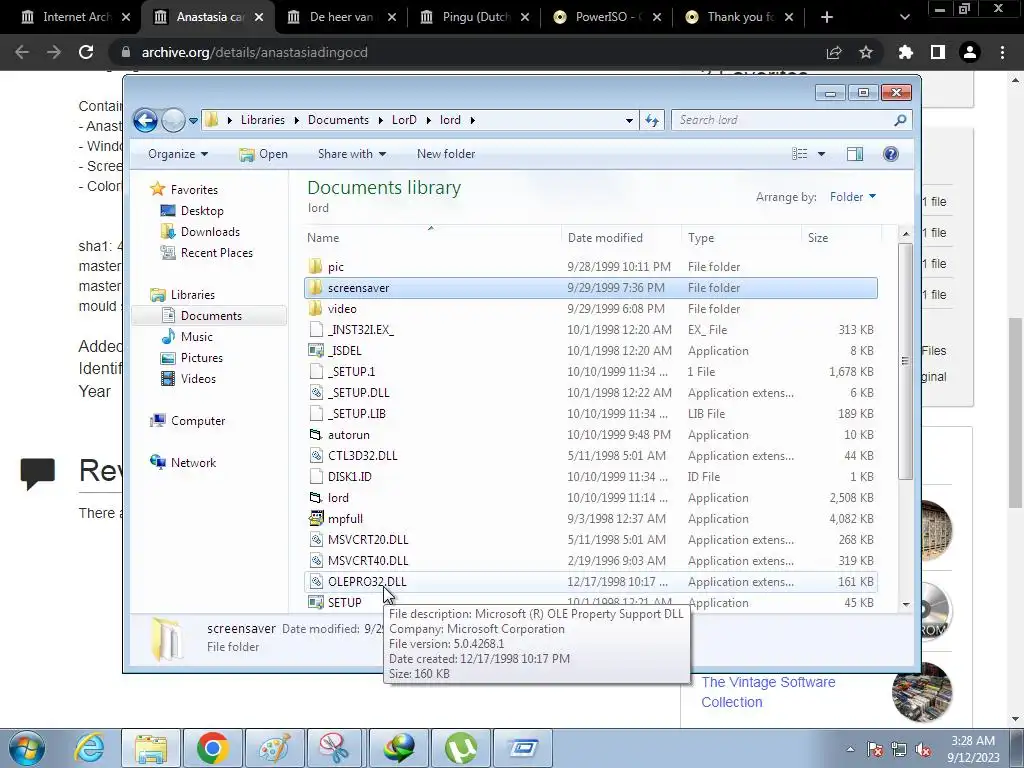Select the SETUP application icon
This screenshot has height=768, width=1024.
pyautogui.click(x=316, y=603)
